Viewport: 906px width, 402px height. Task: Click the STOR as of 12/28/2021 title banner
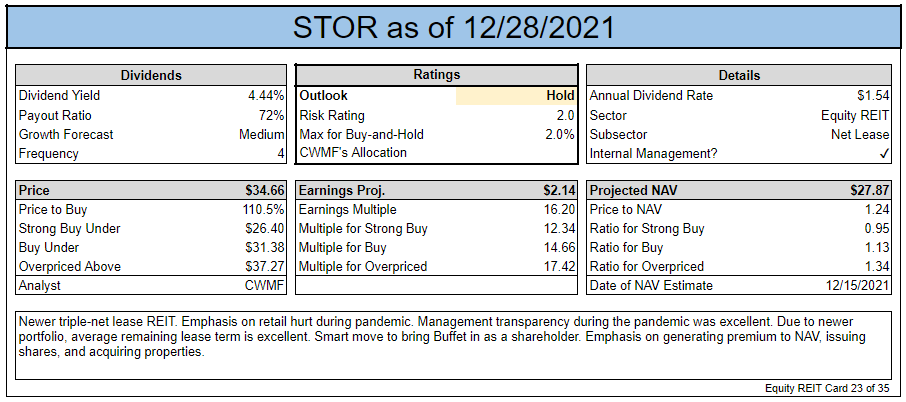coord(453,27)
